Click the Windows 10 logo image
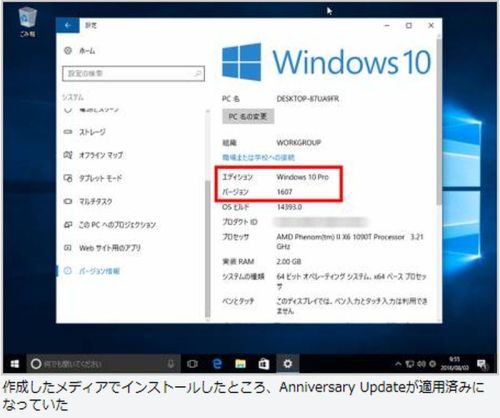The height and width of the screenshot is (418, 500). coord(327,62)
